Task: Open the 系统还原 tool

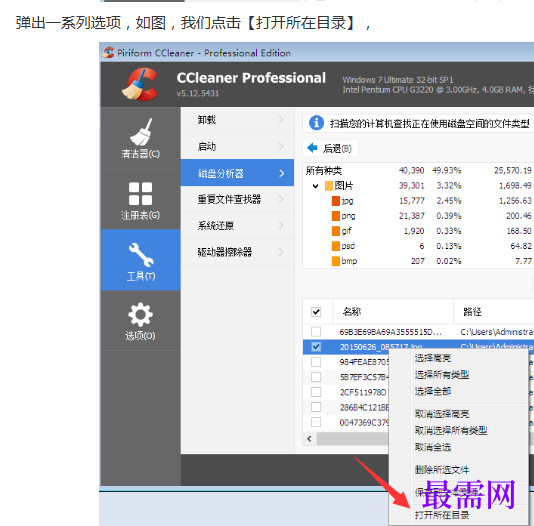Action: (237, 225)
